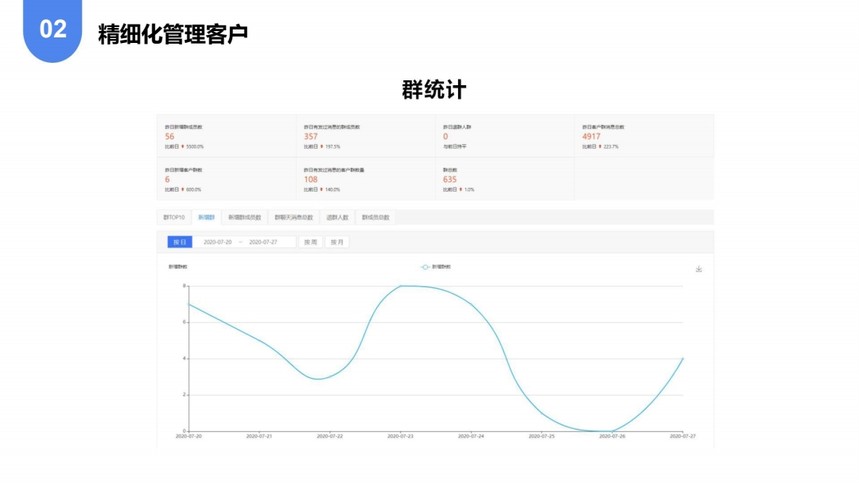
Task: Click the stat value 4917
Action: tap(591, 136)
